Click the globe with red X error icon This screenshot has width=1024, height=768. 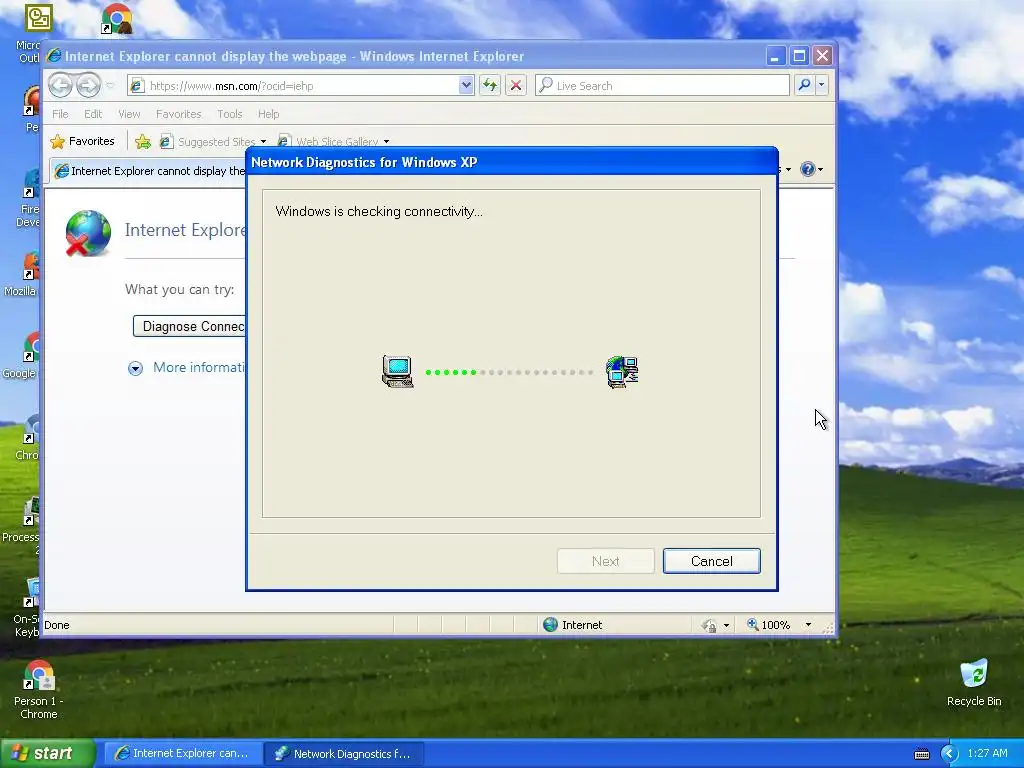coord(88,233)
